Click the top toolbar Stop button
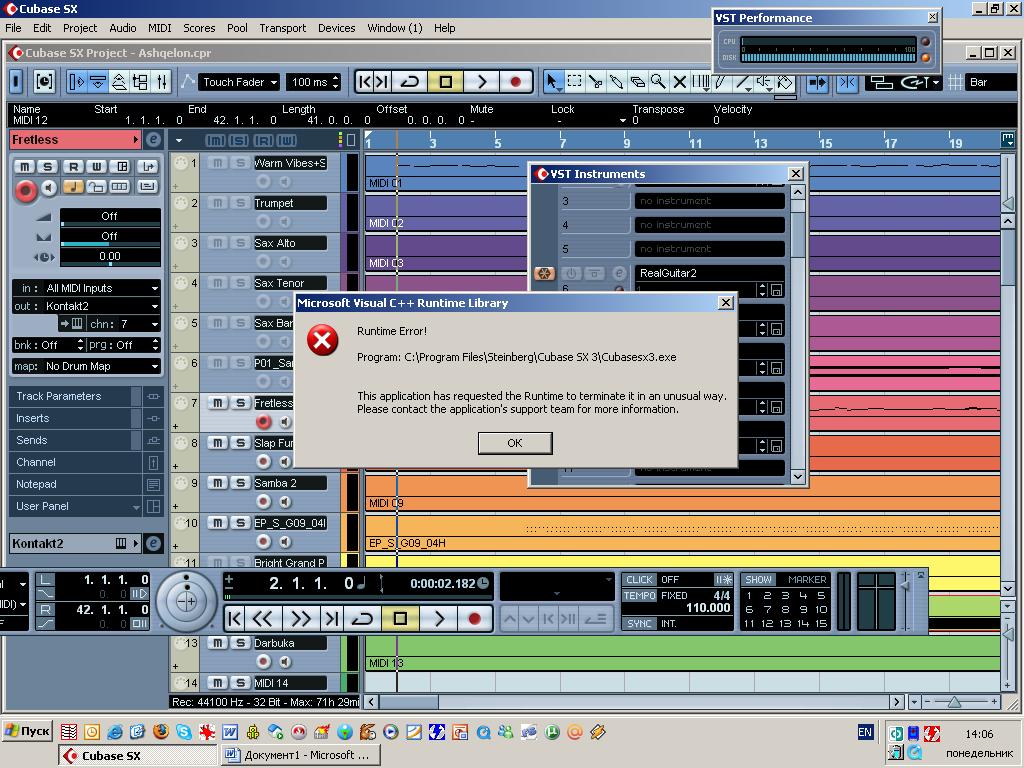1024x768 pixels. pos(446,82)
